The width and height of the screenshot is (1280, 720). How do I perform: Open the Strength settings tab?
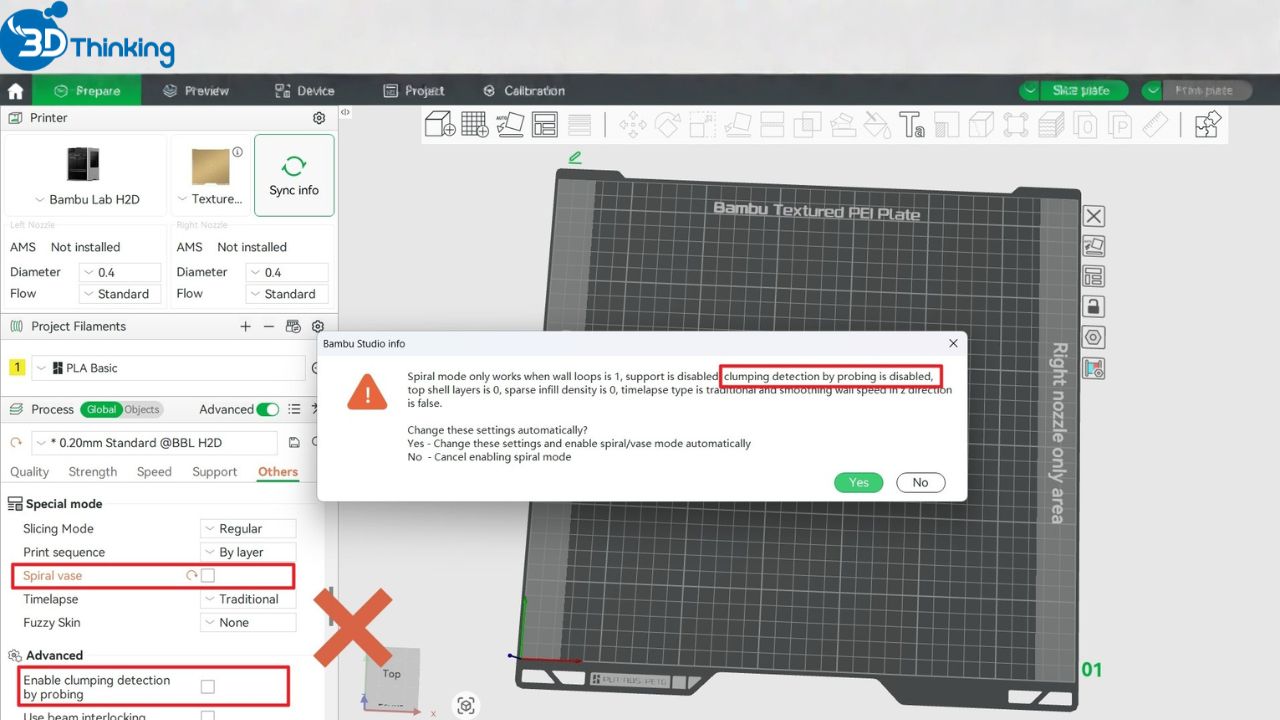pos(93,472)
